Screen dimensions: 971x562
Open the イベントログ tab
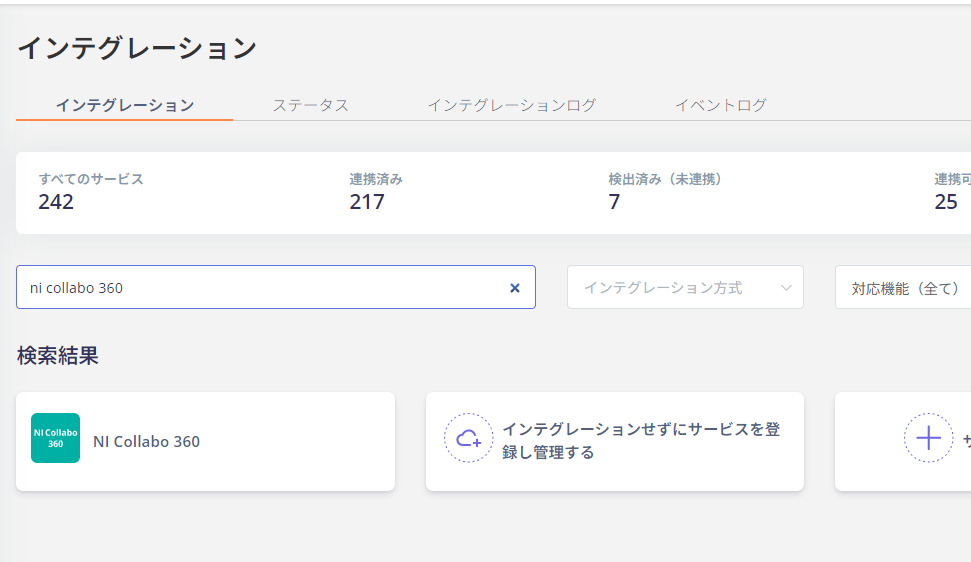click(721, 105)
